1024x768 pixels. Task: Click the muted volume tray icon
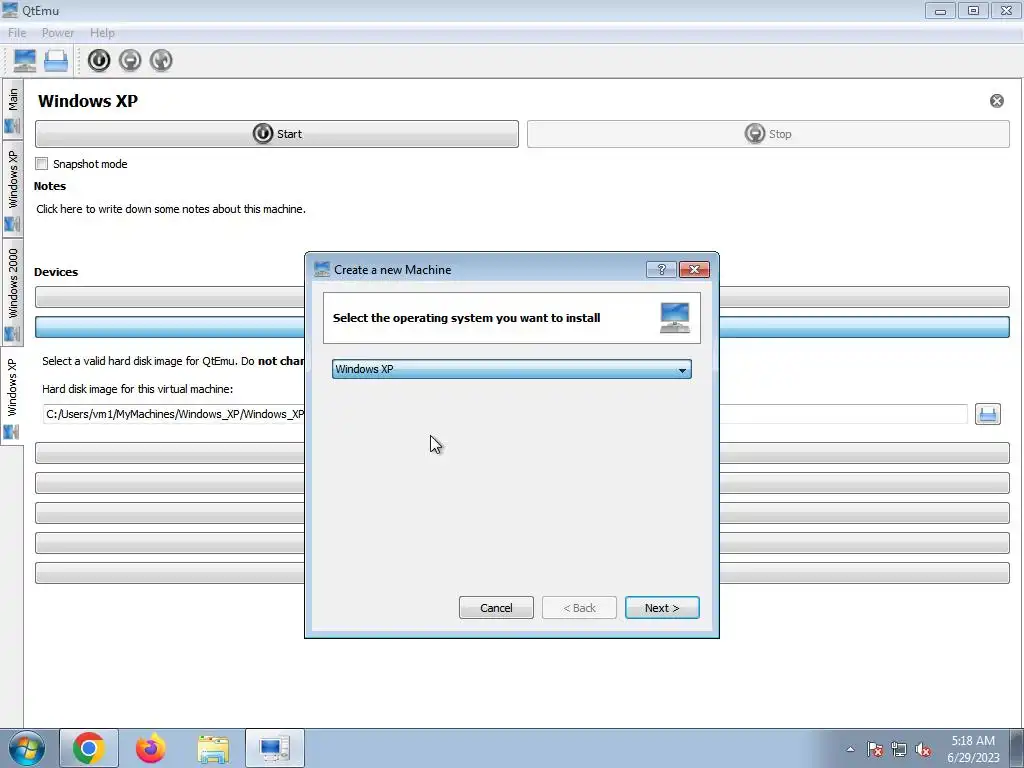tap(923, 749)
